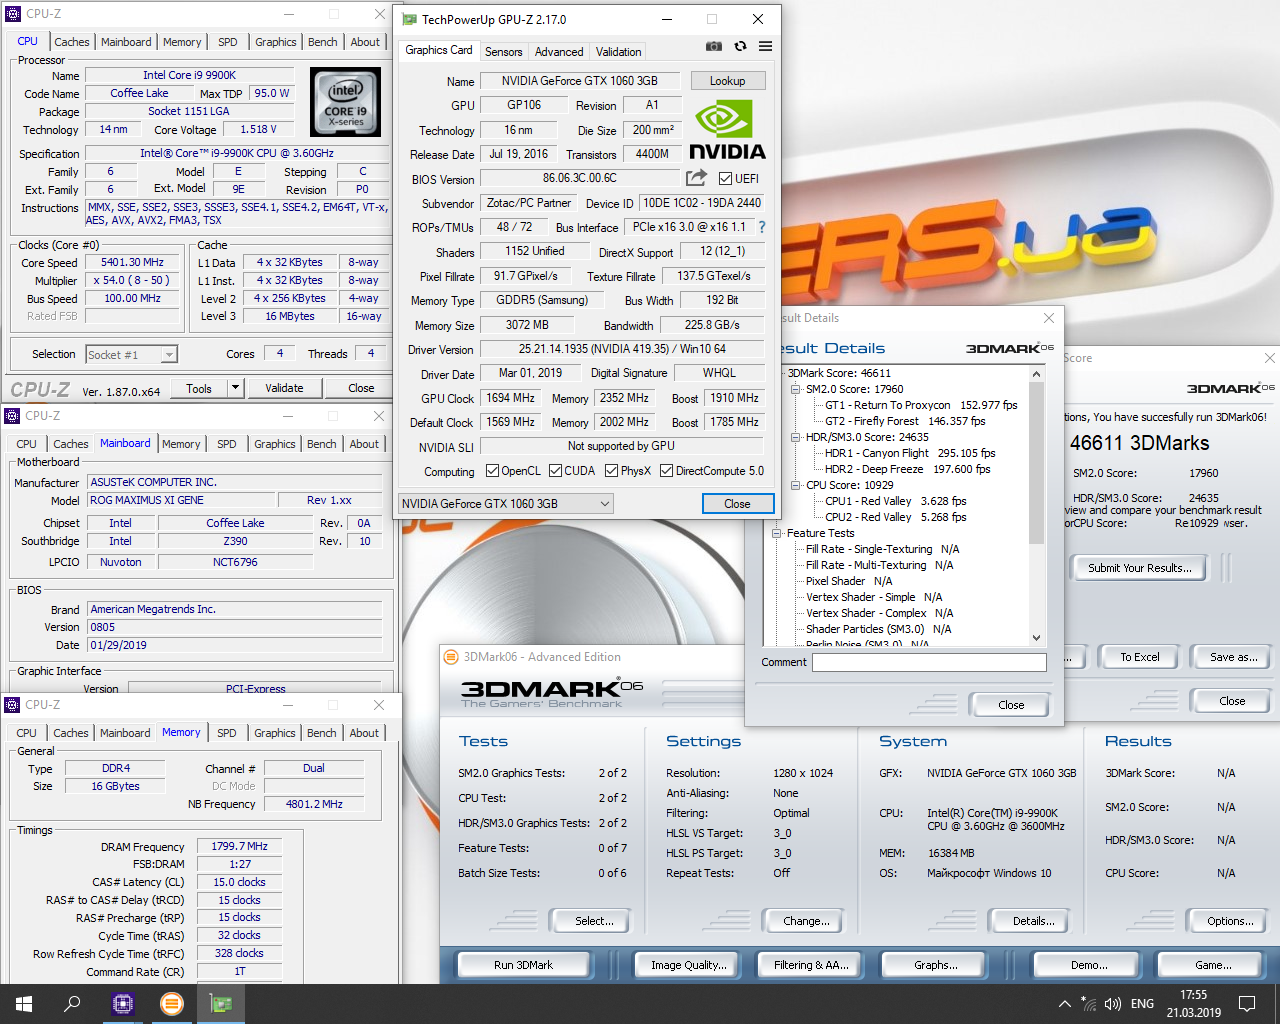The height and width of the screenshot is (1024, 1280).
Task: Collapse the SM2.0 Score tree node
Action: pos(796,389)
